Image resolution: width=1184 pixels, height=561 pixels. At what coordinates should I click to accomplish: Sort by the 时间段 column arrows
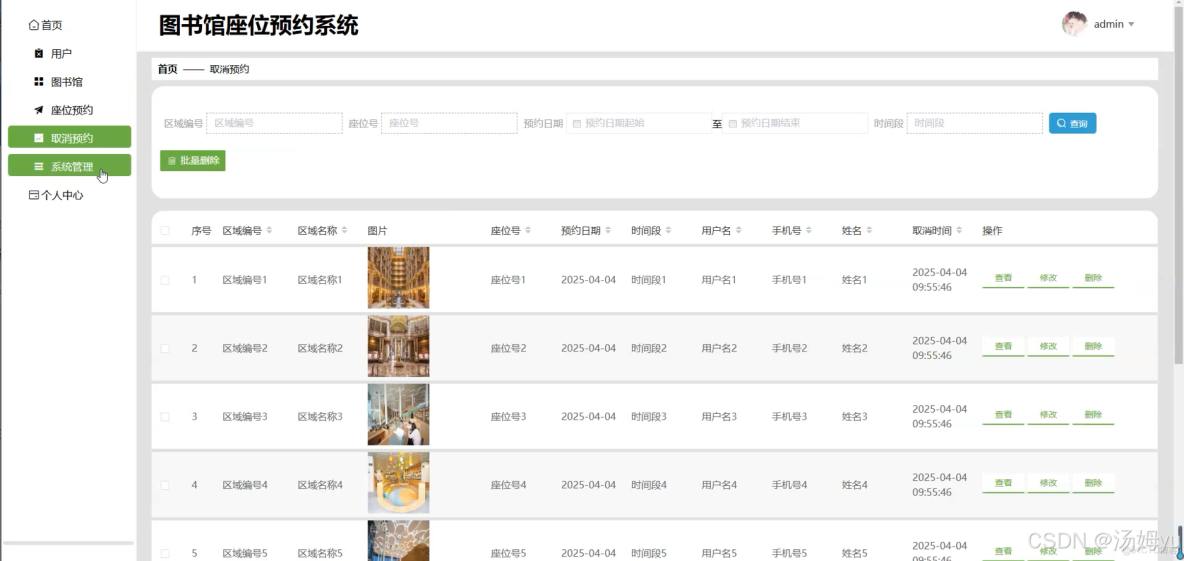668,230
